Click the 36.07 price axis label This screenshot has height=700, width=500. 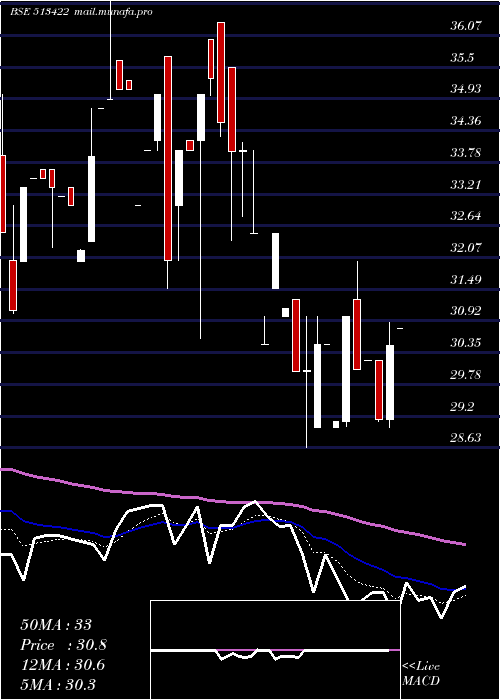tap(466, 26)
